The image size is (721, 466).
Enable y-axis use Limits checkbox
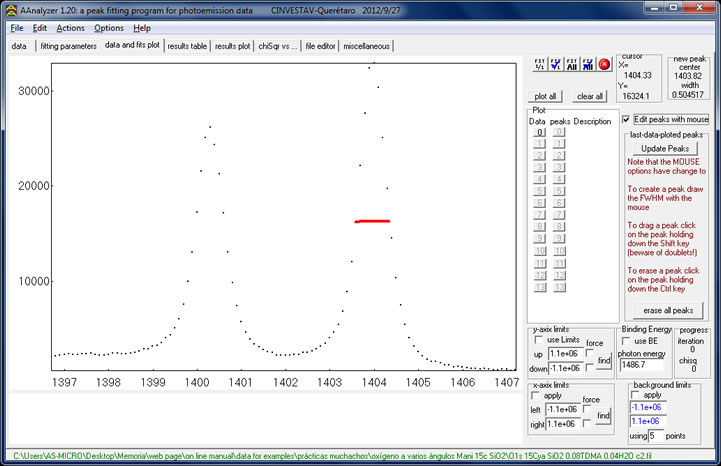[537, 341]
